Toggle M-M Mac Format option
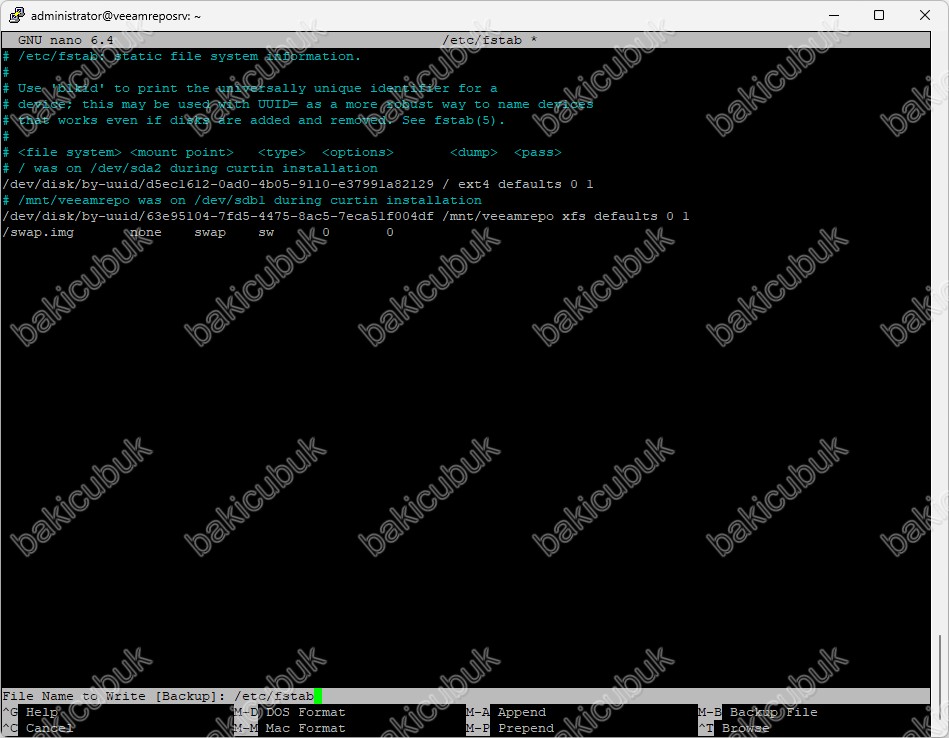949x738 pixels. tap(290, 728)
